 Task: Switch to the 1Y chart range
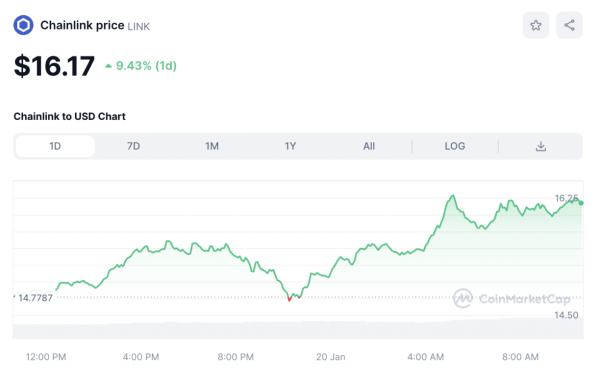pyautogui.click(x=290, y=146)
